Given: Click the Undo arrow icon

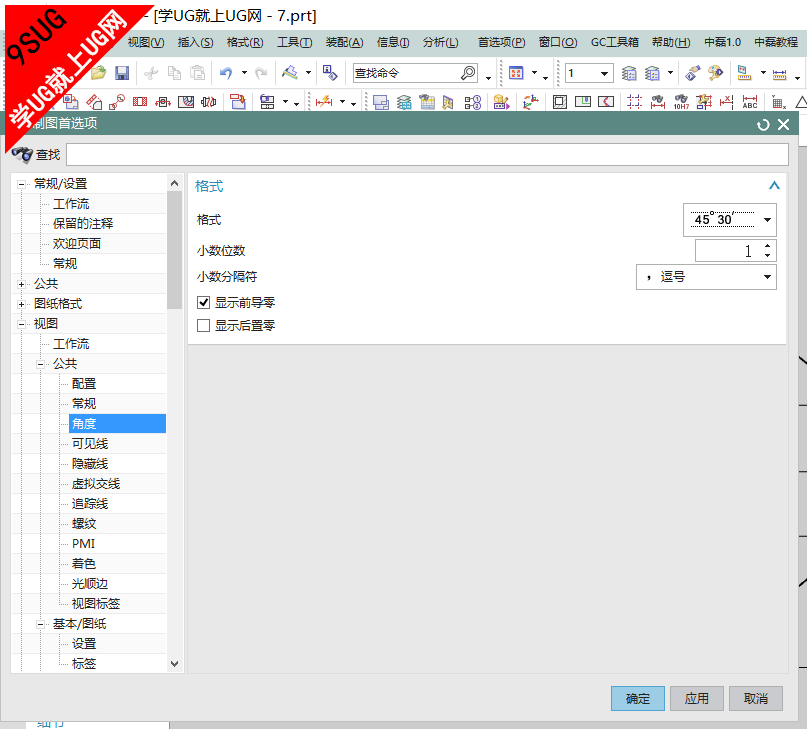Looking at the screenshot, I should click(x=226, y=73).
